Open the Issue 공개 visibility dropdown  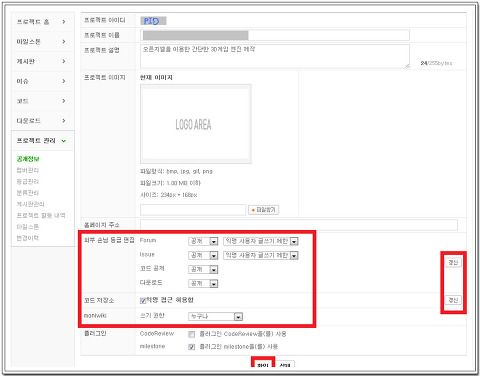coord(203,255)
